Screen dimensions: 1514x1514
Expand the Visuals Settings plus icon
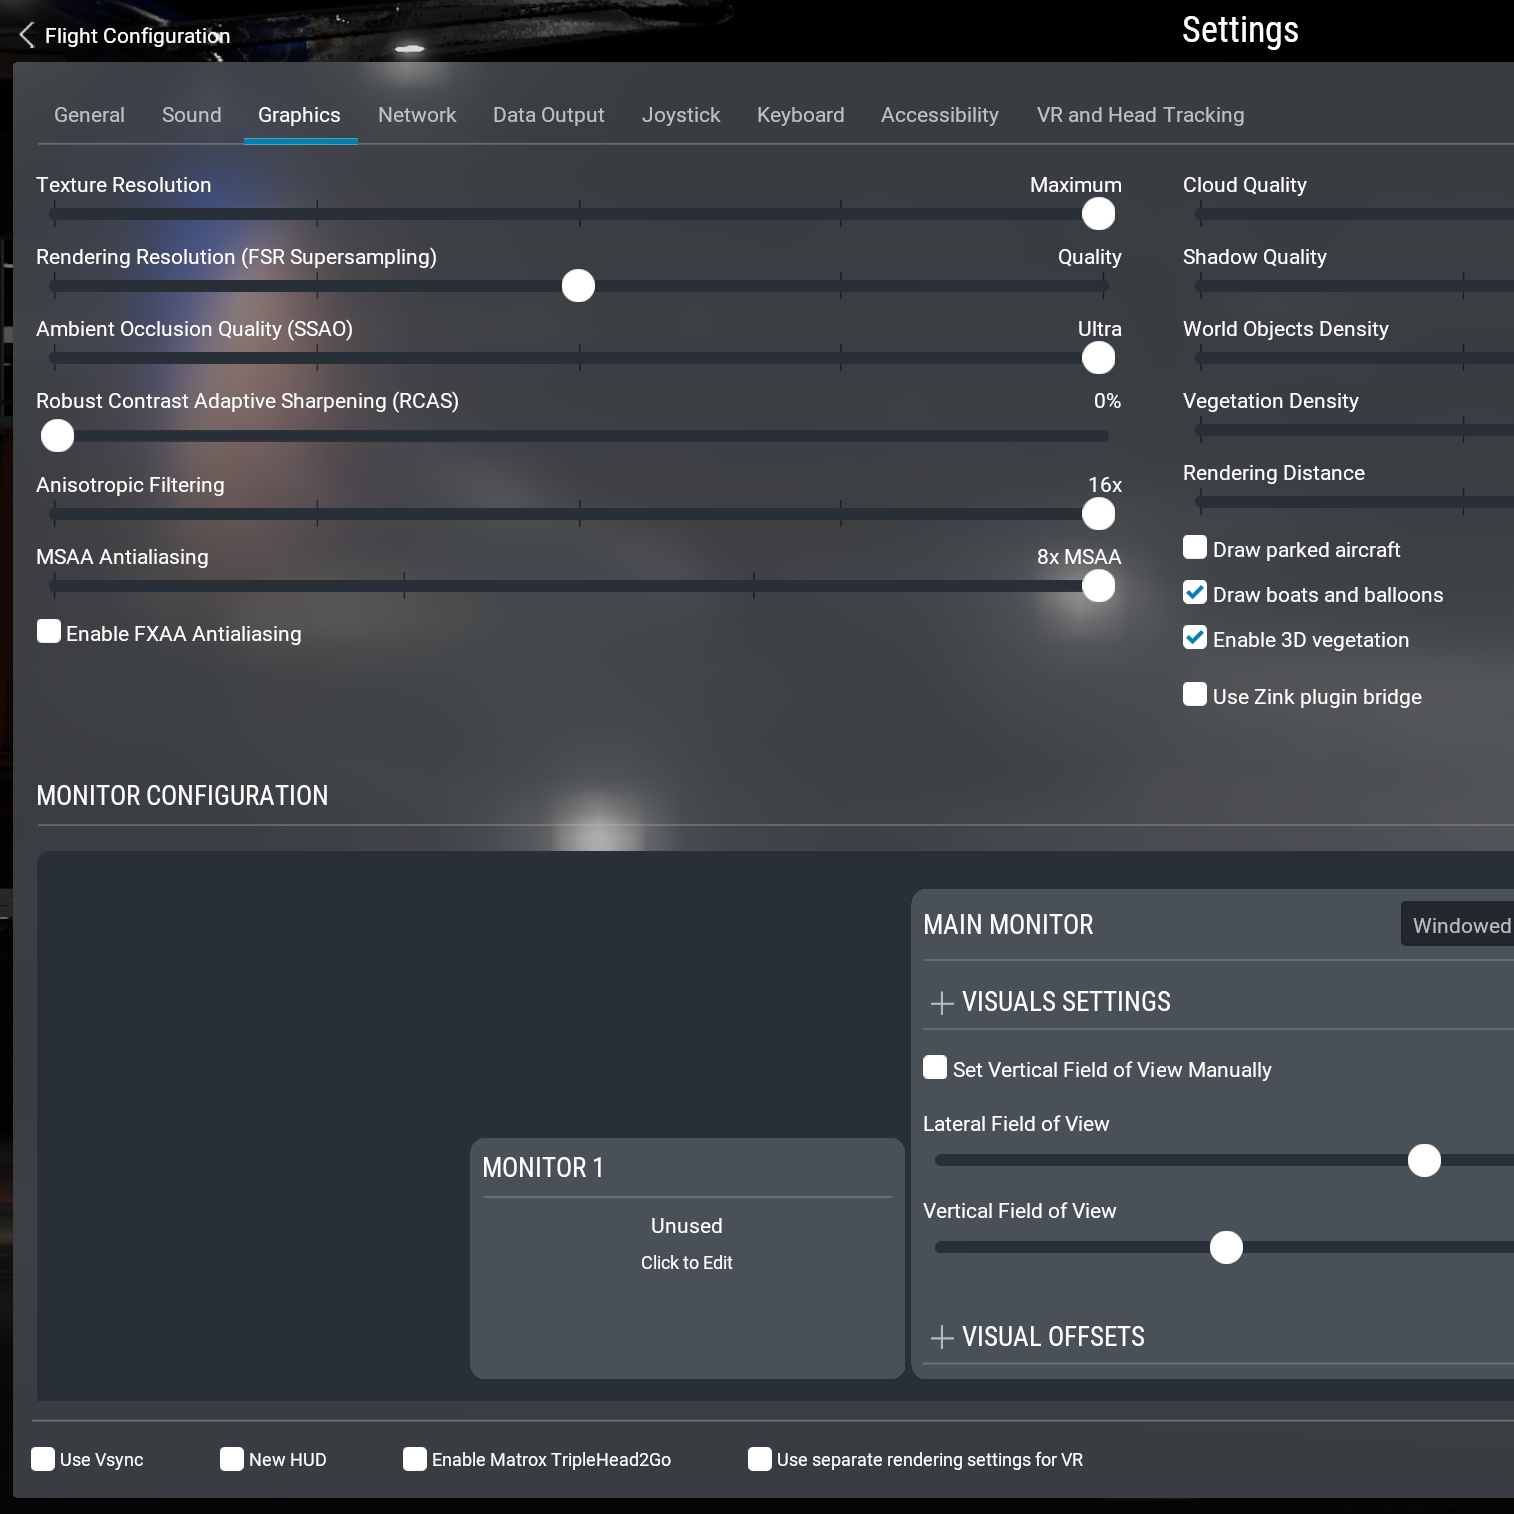pos(941,1003)
